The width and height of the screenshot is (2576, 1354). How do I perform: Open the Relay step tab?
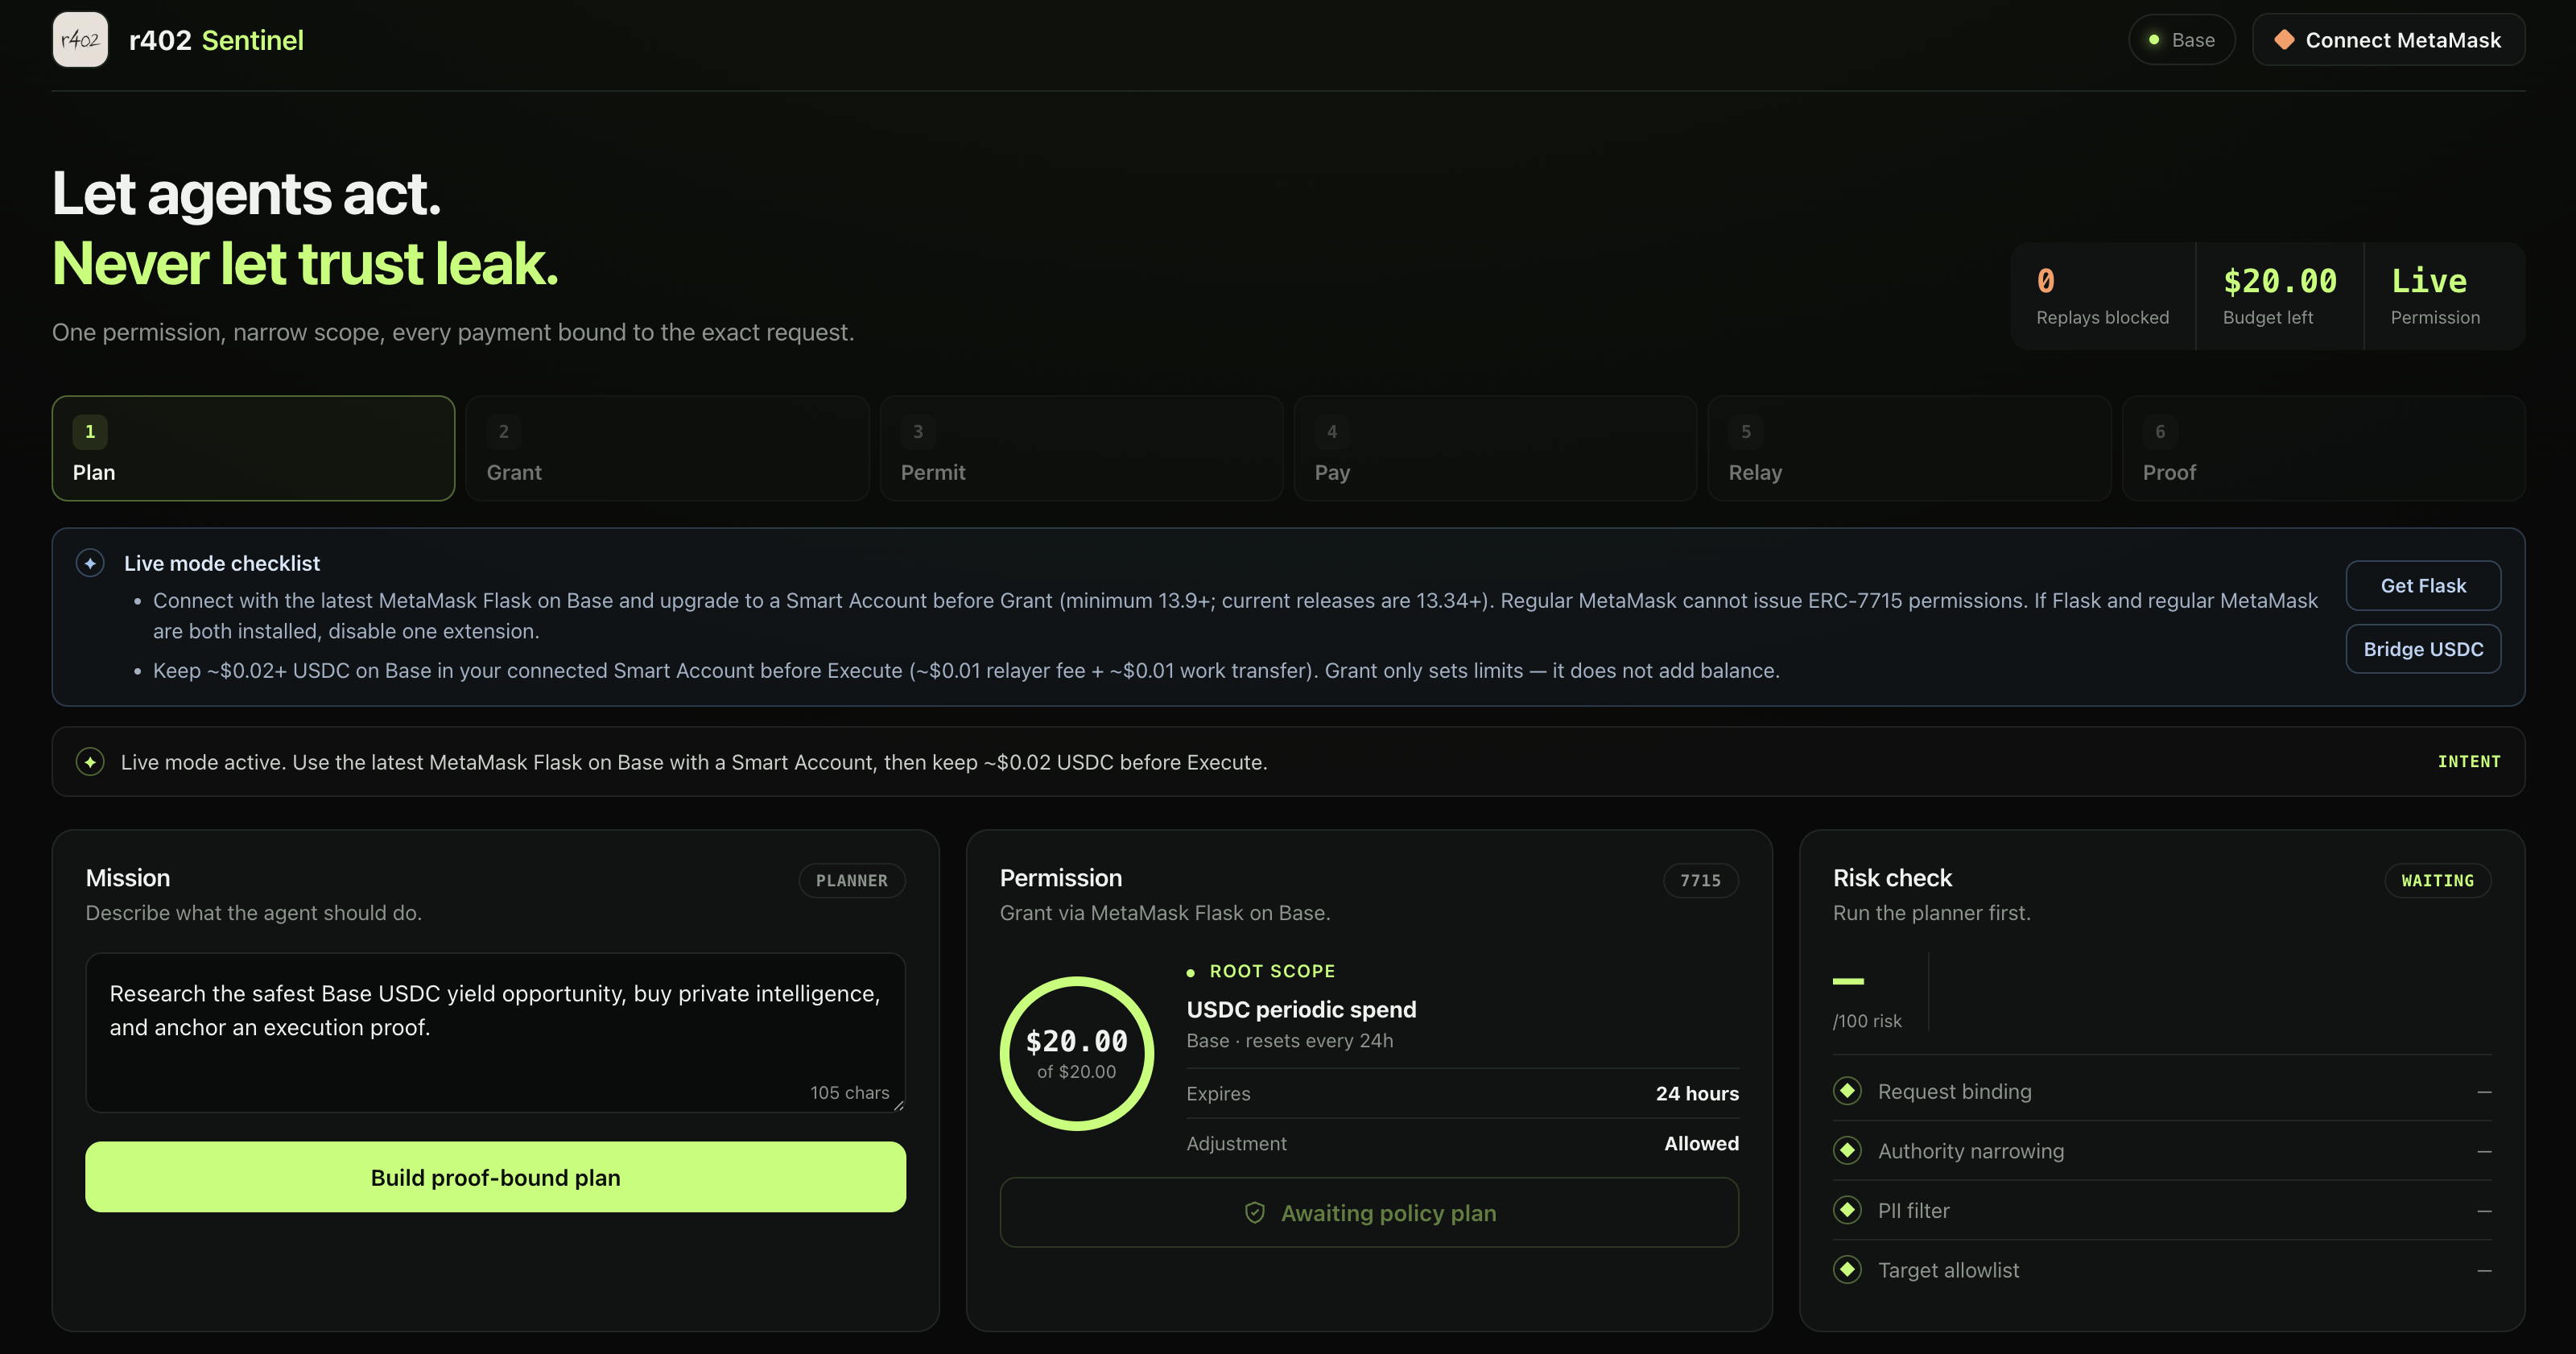click(1909, 448)
